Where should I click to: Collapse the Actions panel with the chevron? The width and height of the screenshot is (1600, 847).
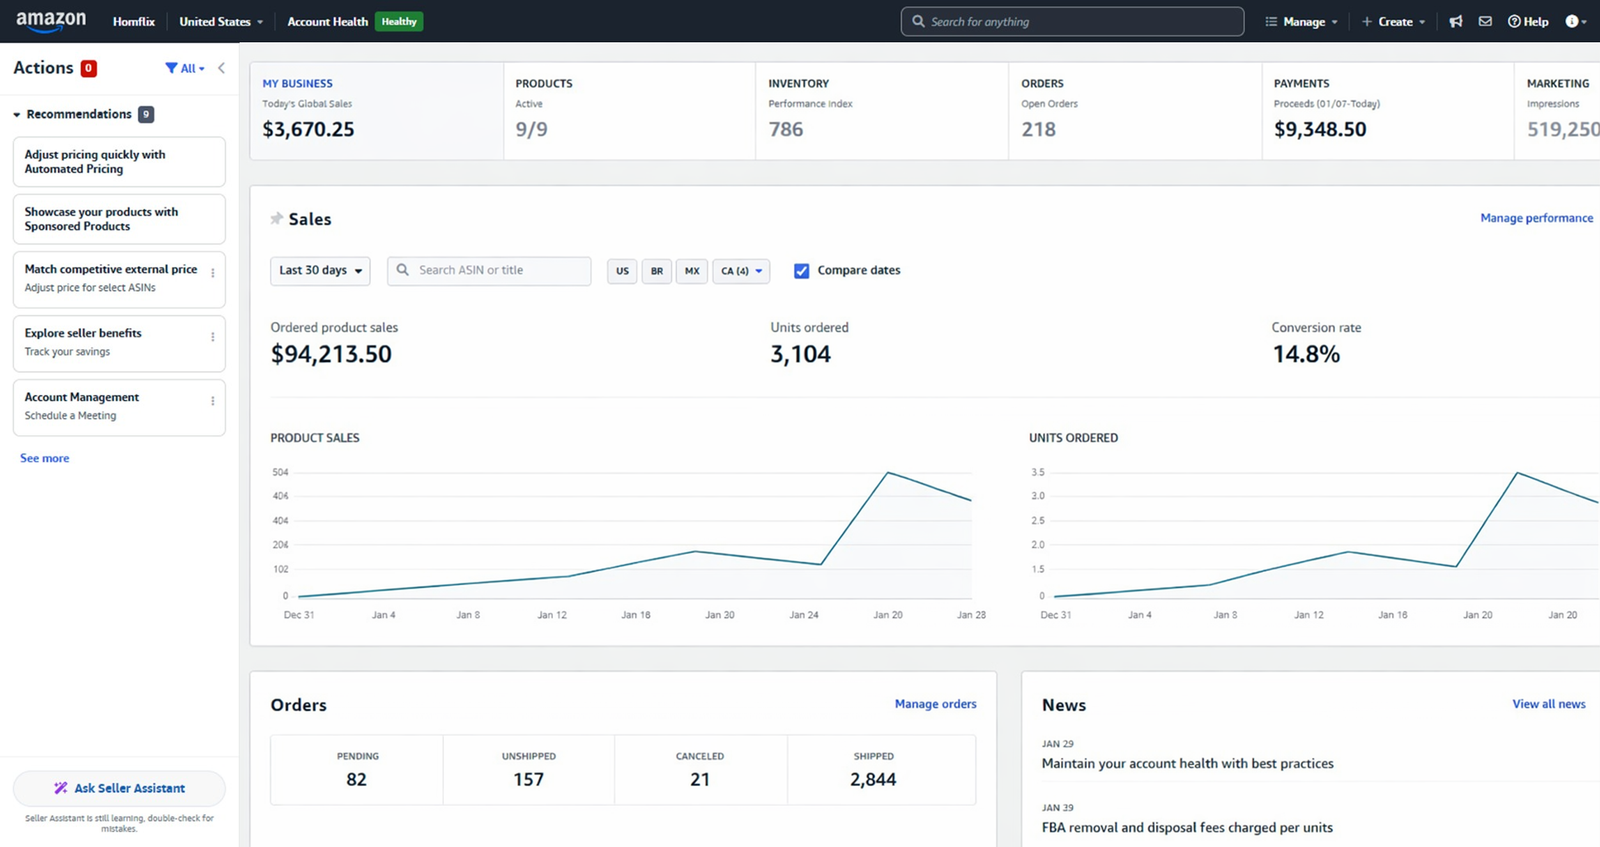click(221, 68)
